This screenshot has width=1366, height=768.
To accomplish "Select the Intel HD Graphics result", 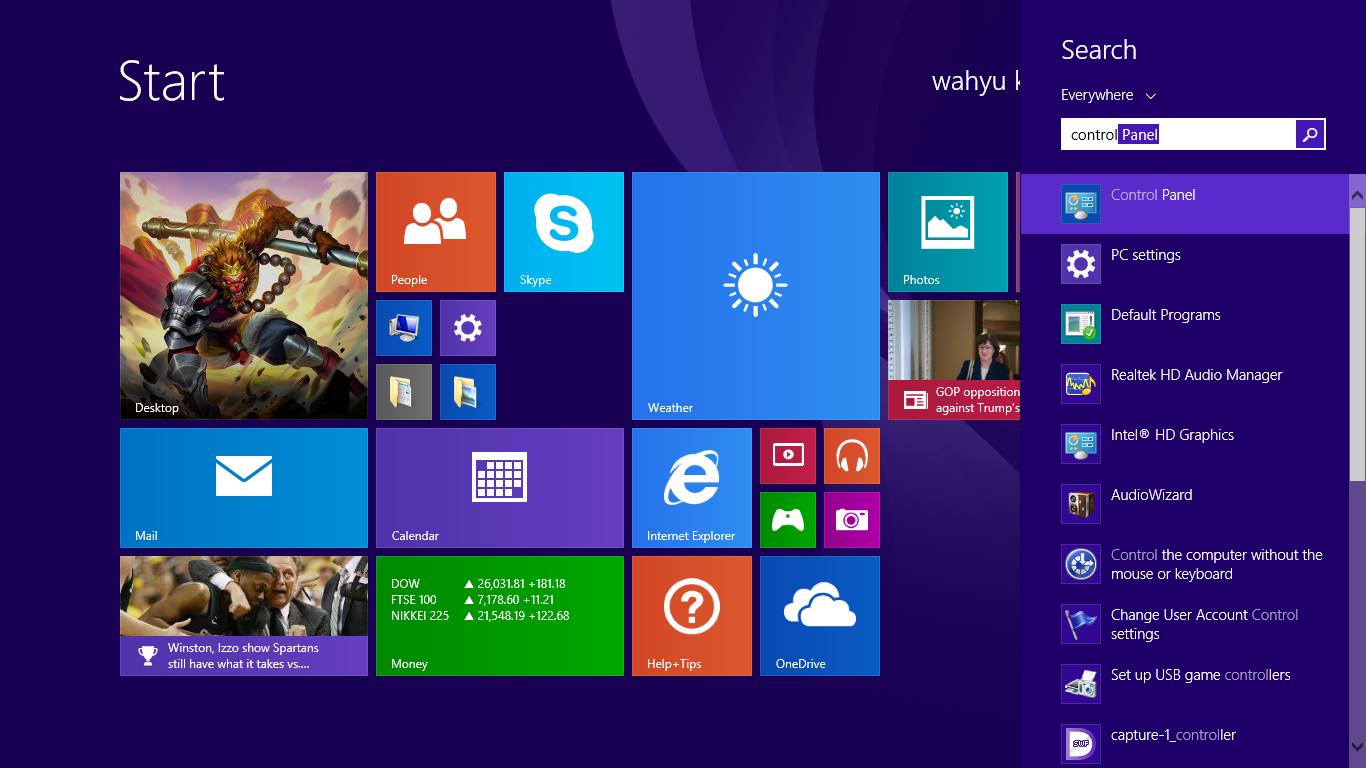I will pyautogui.click(x=1185, y=444).
